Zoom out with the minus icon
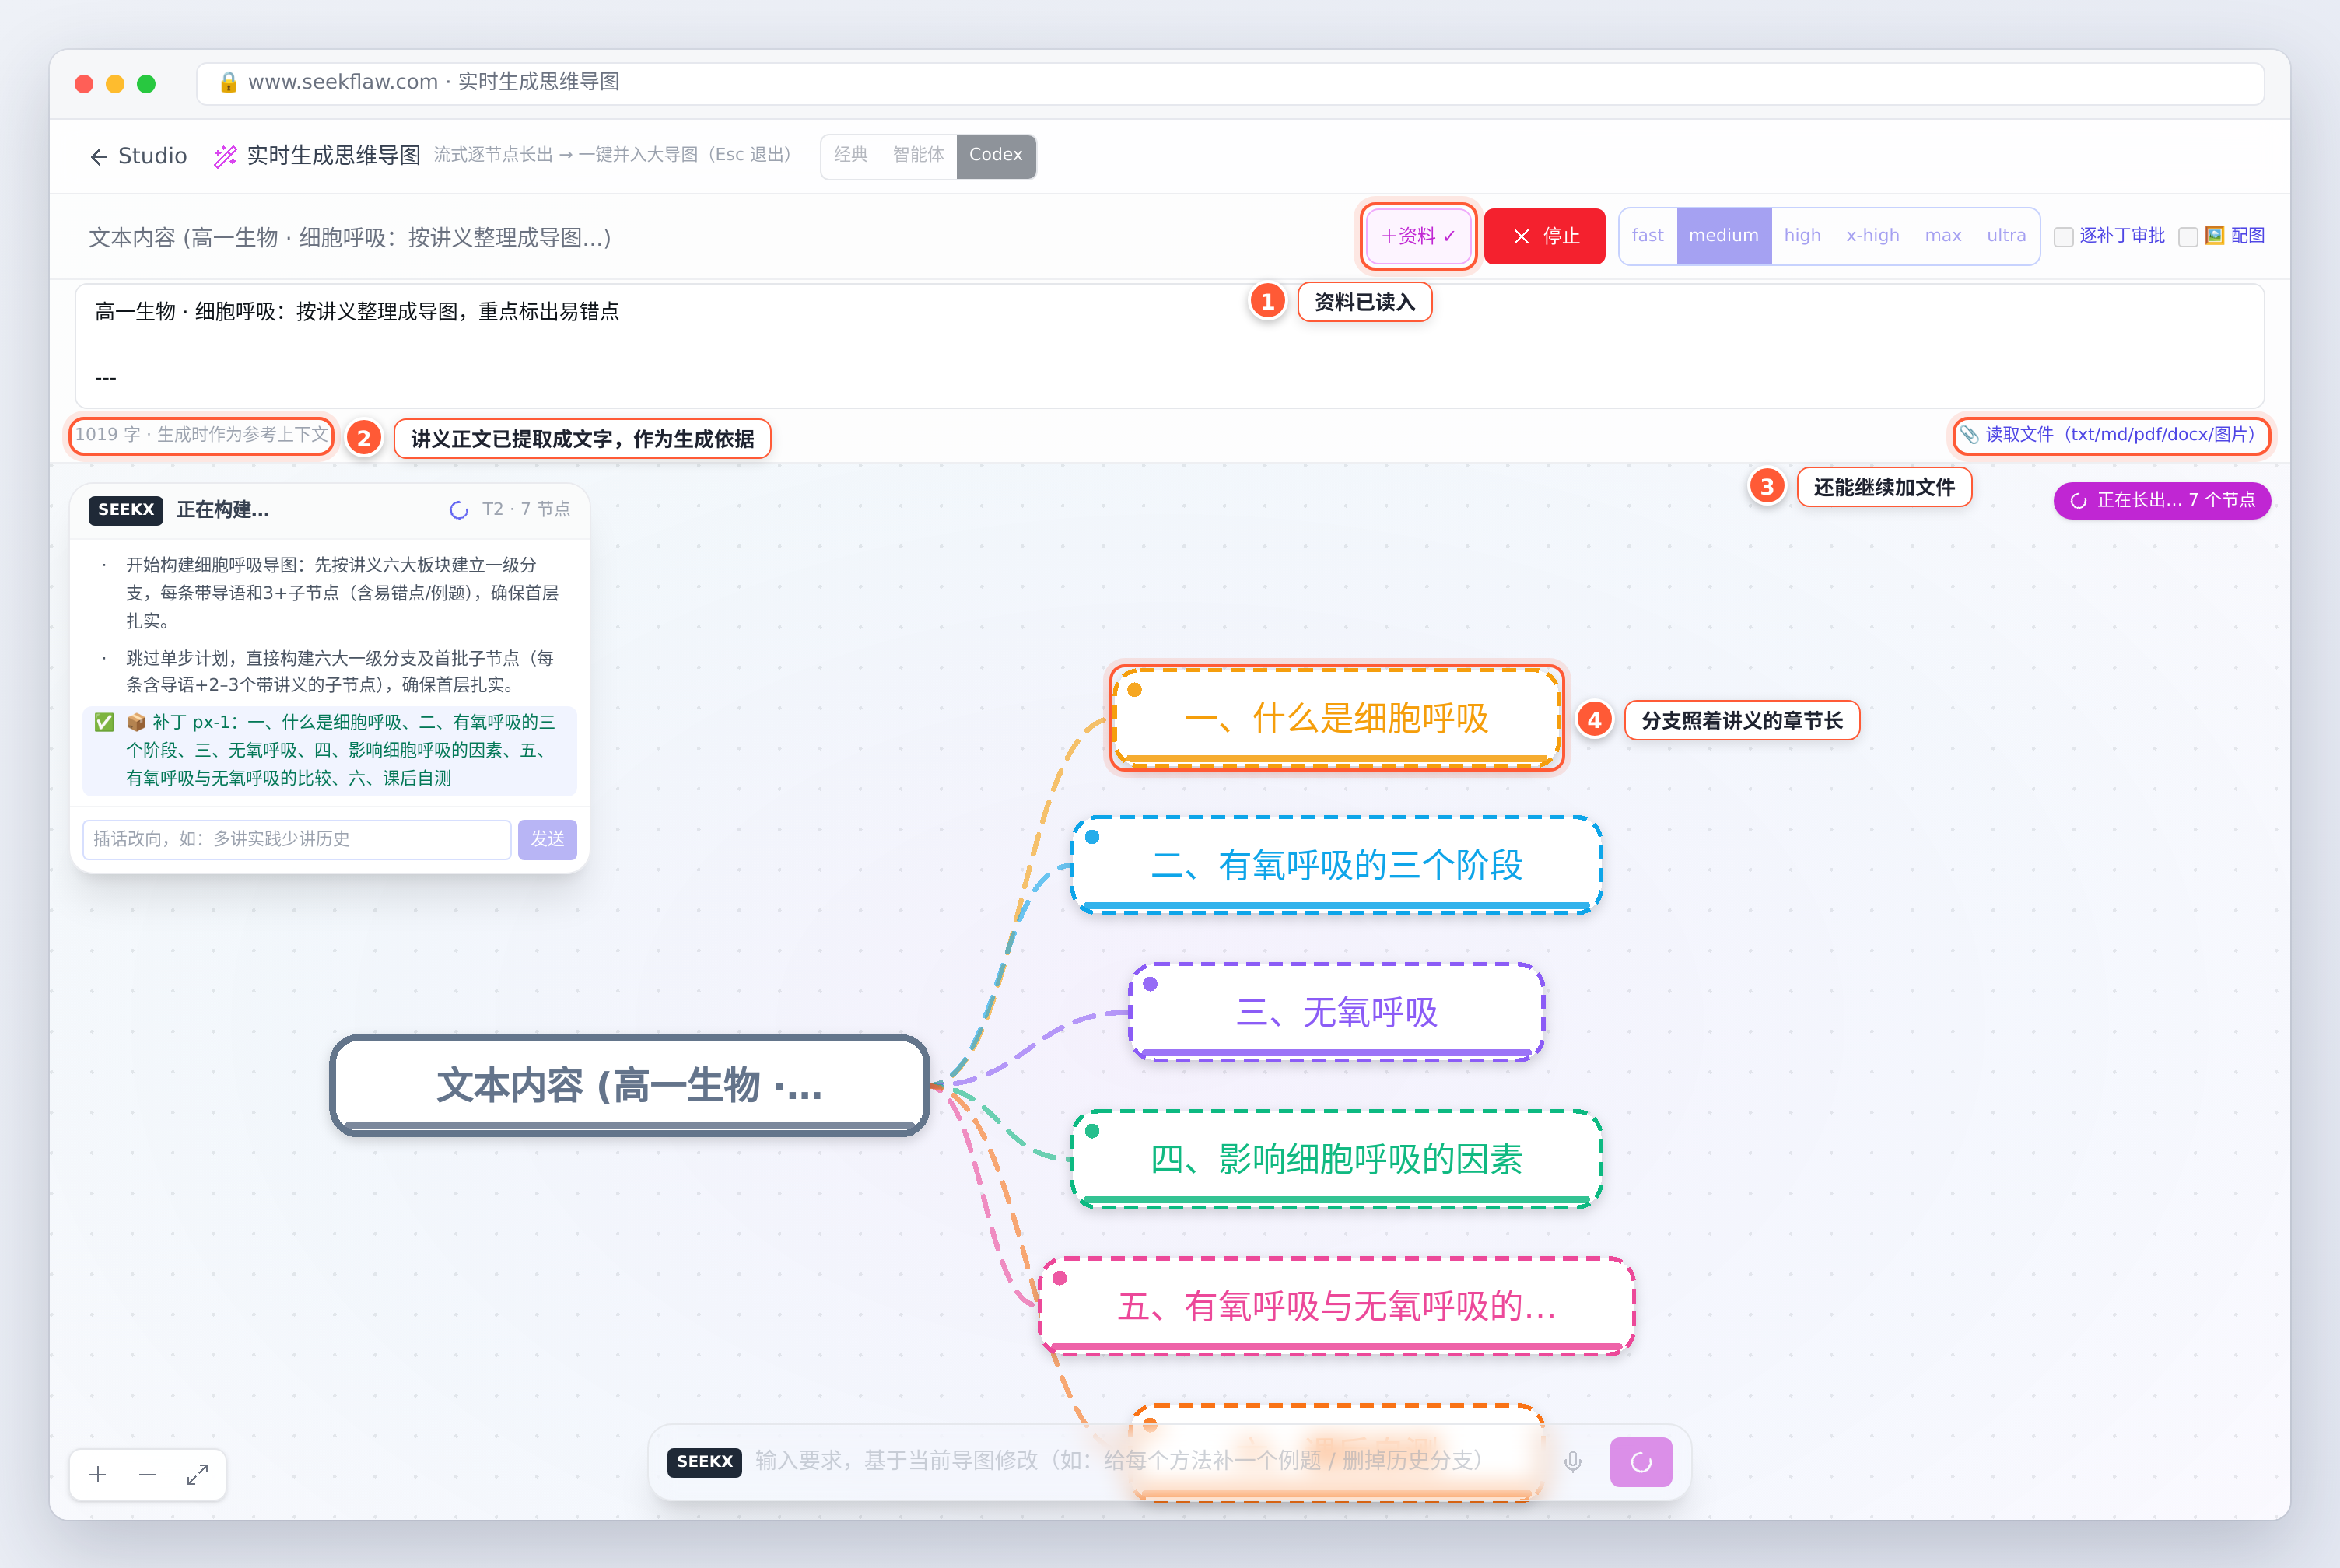Image resolution: width=2340 pixels, height=1568 pixels. coord(147,1474)
